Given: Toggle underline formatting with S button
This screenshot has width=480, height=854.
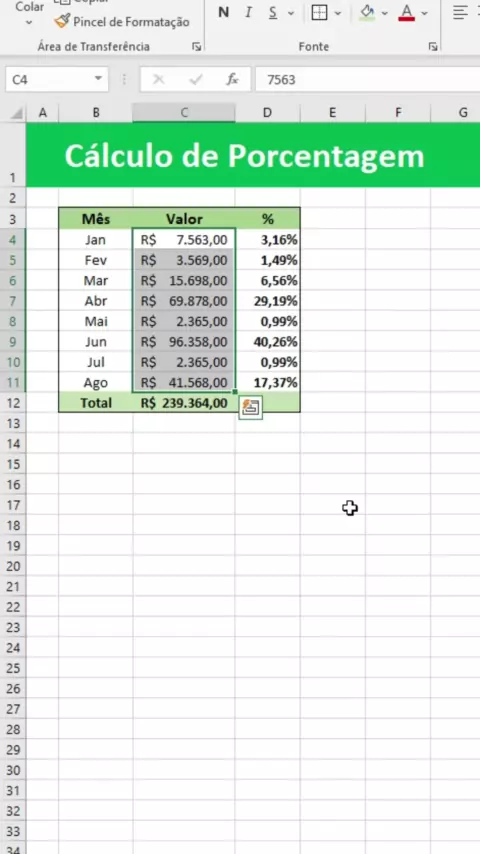Looking at the screenshot, I should pos(273,13).
